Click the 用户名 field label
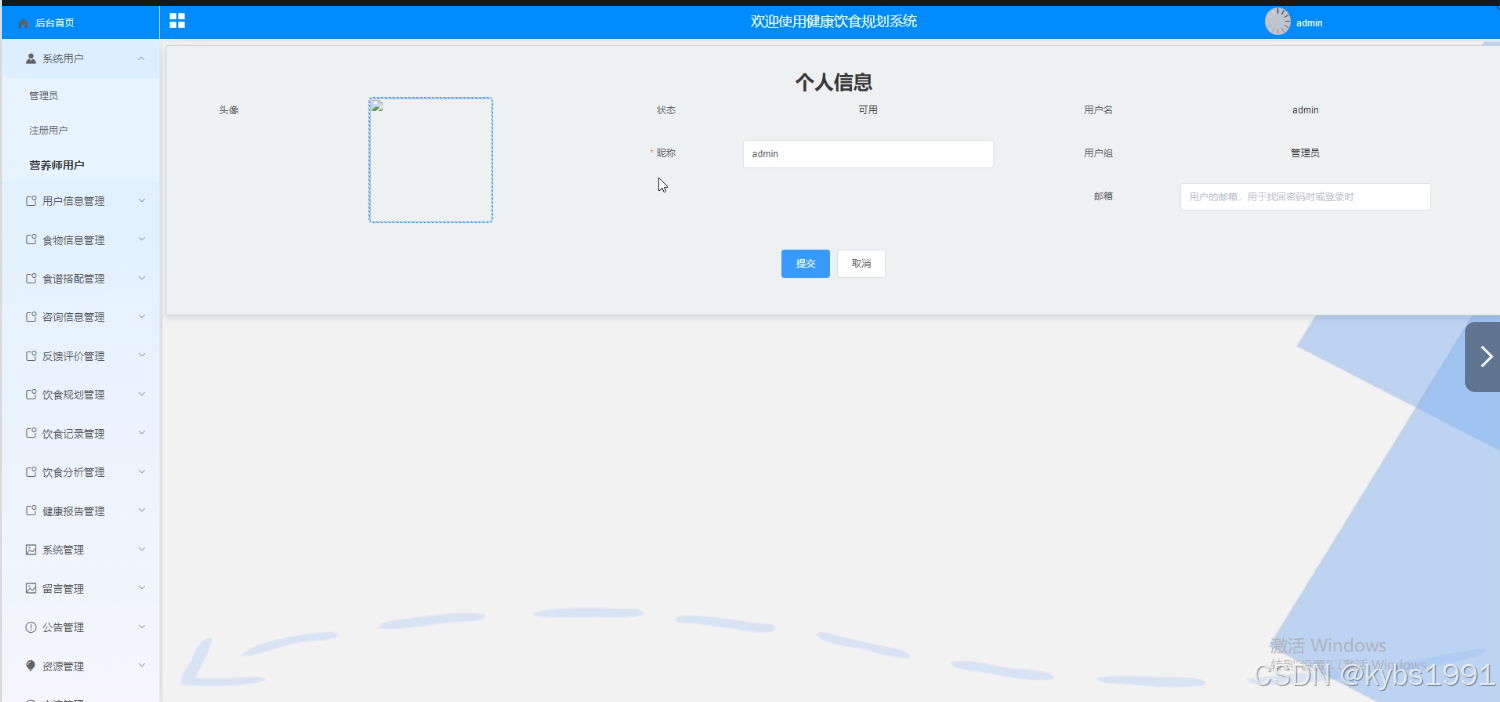The height and width of the screenshot is (702, 1500). [1098, 110]
